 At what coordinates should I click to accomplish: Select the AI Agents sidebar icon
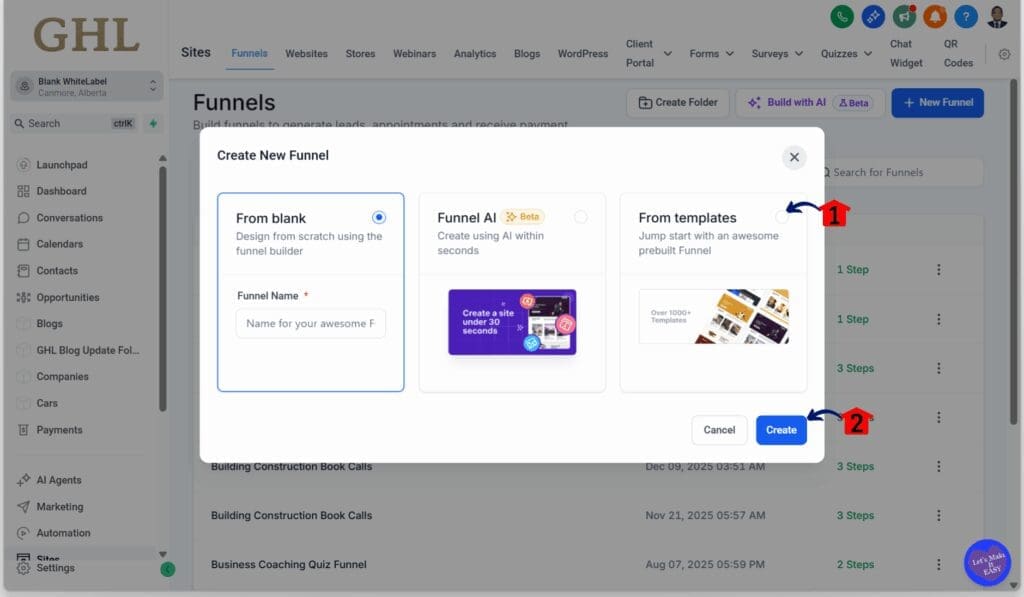24,479
